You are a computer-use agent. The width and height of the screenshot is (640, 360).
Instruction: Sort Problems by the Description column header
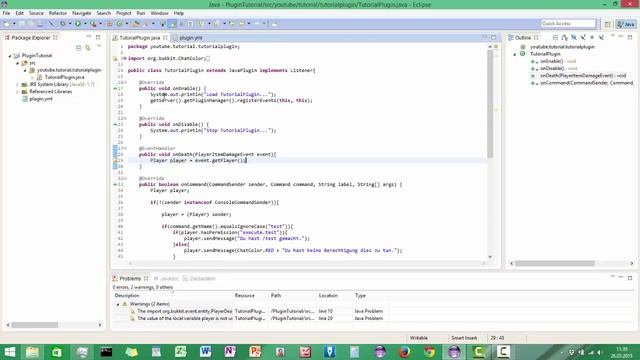172,296
